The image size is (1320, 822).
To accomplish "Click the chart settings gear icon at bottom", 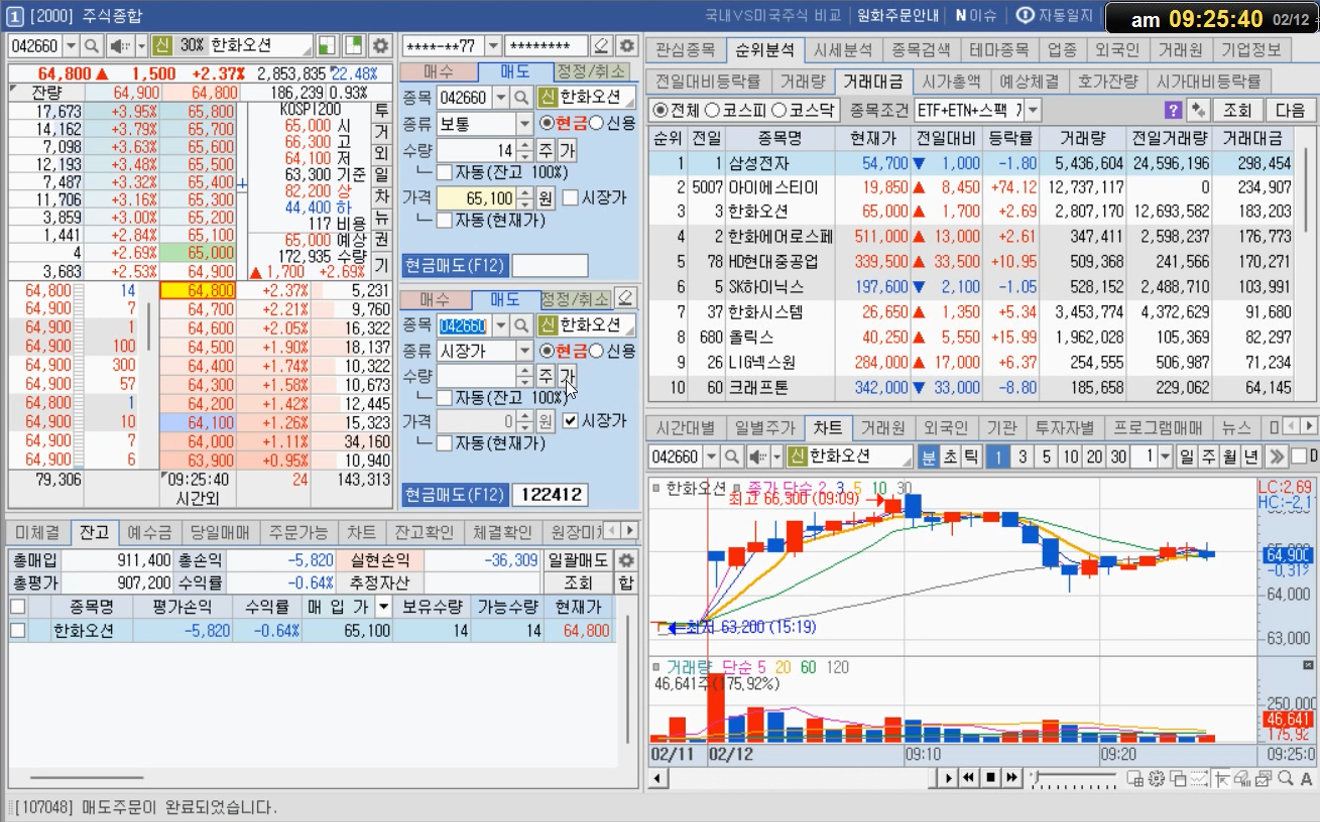I will pos(1157,778).
